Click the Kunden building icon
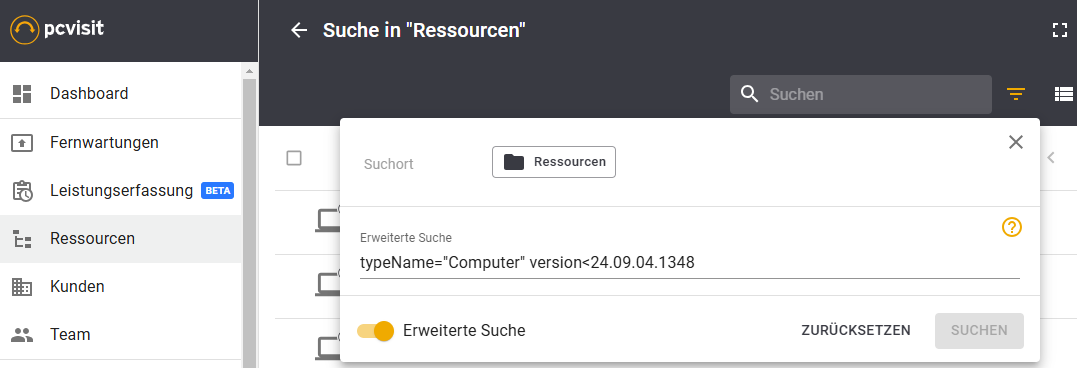This screenshot has height=368, width=1077. click(x=23, y=286)
